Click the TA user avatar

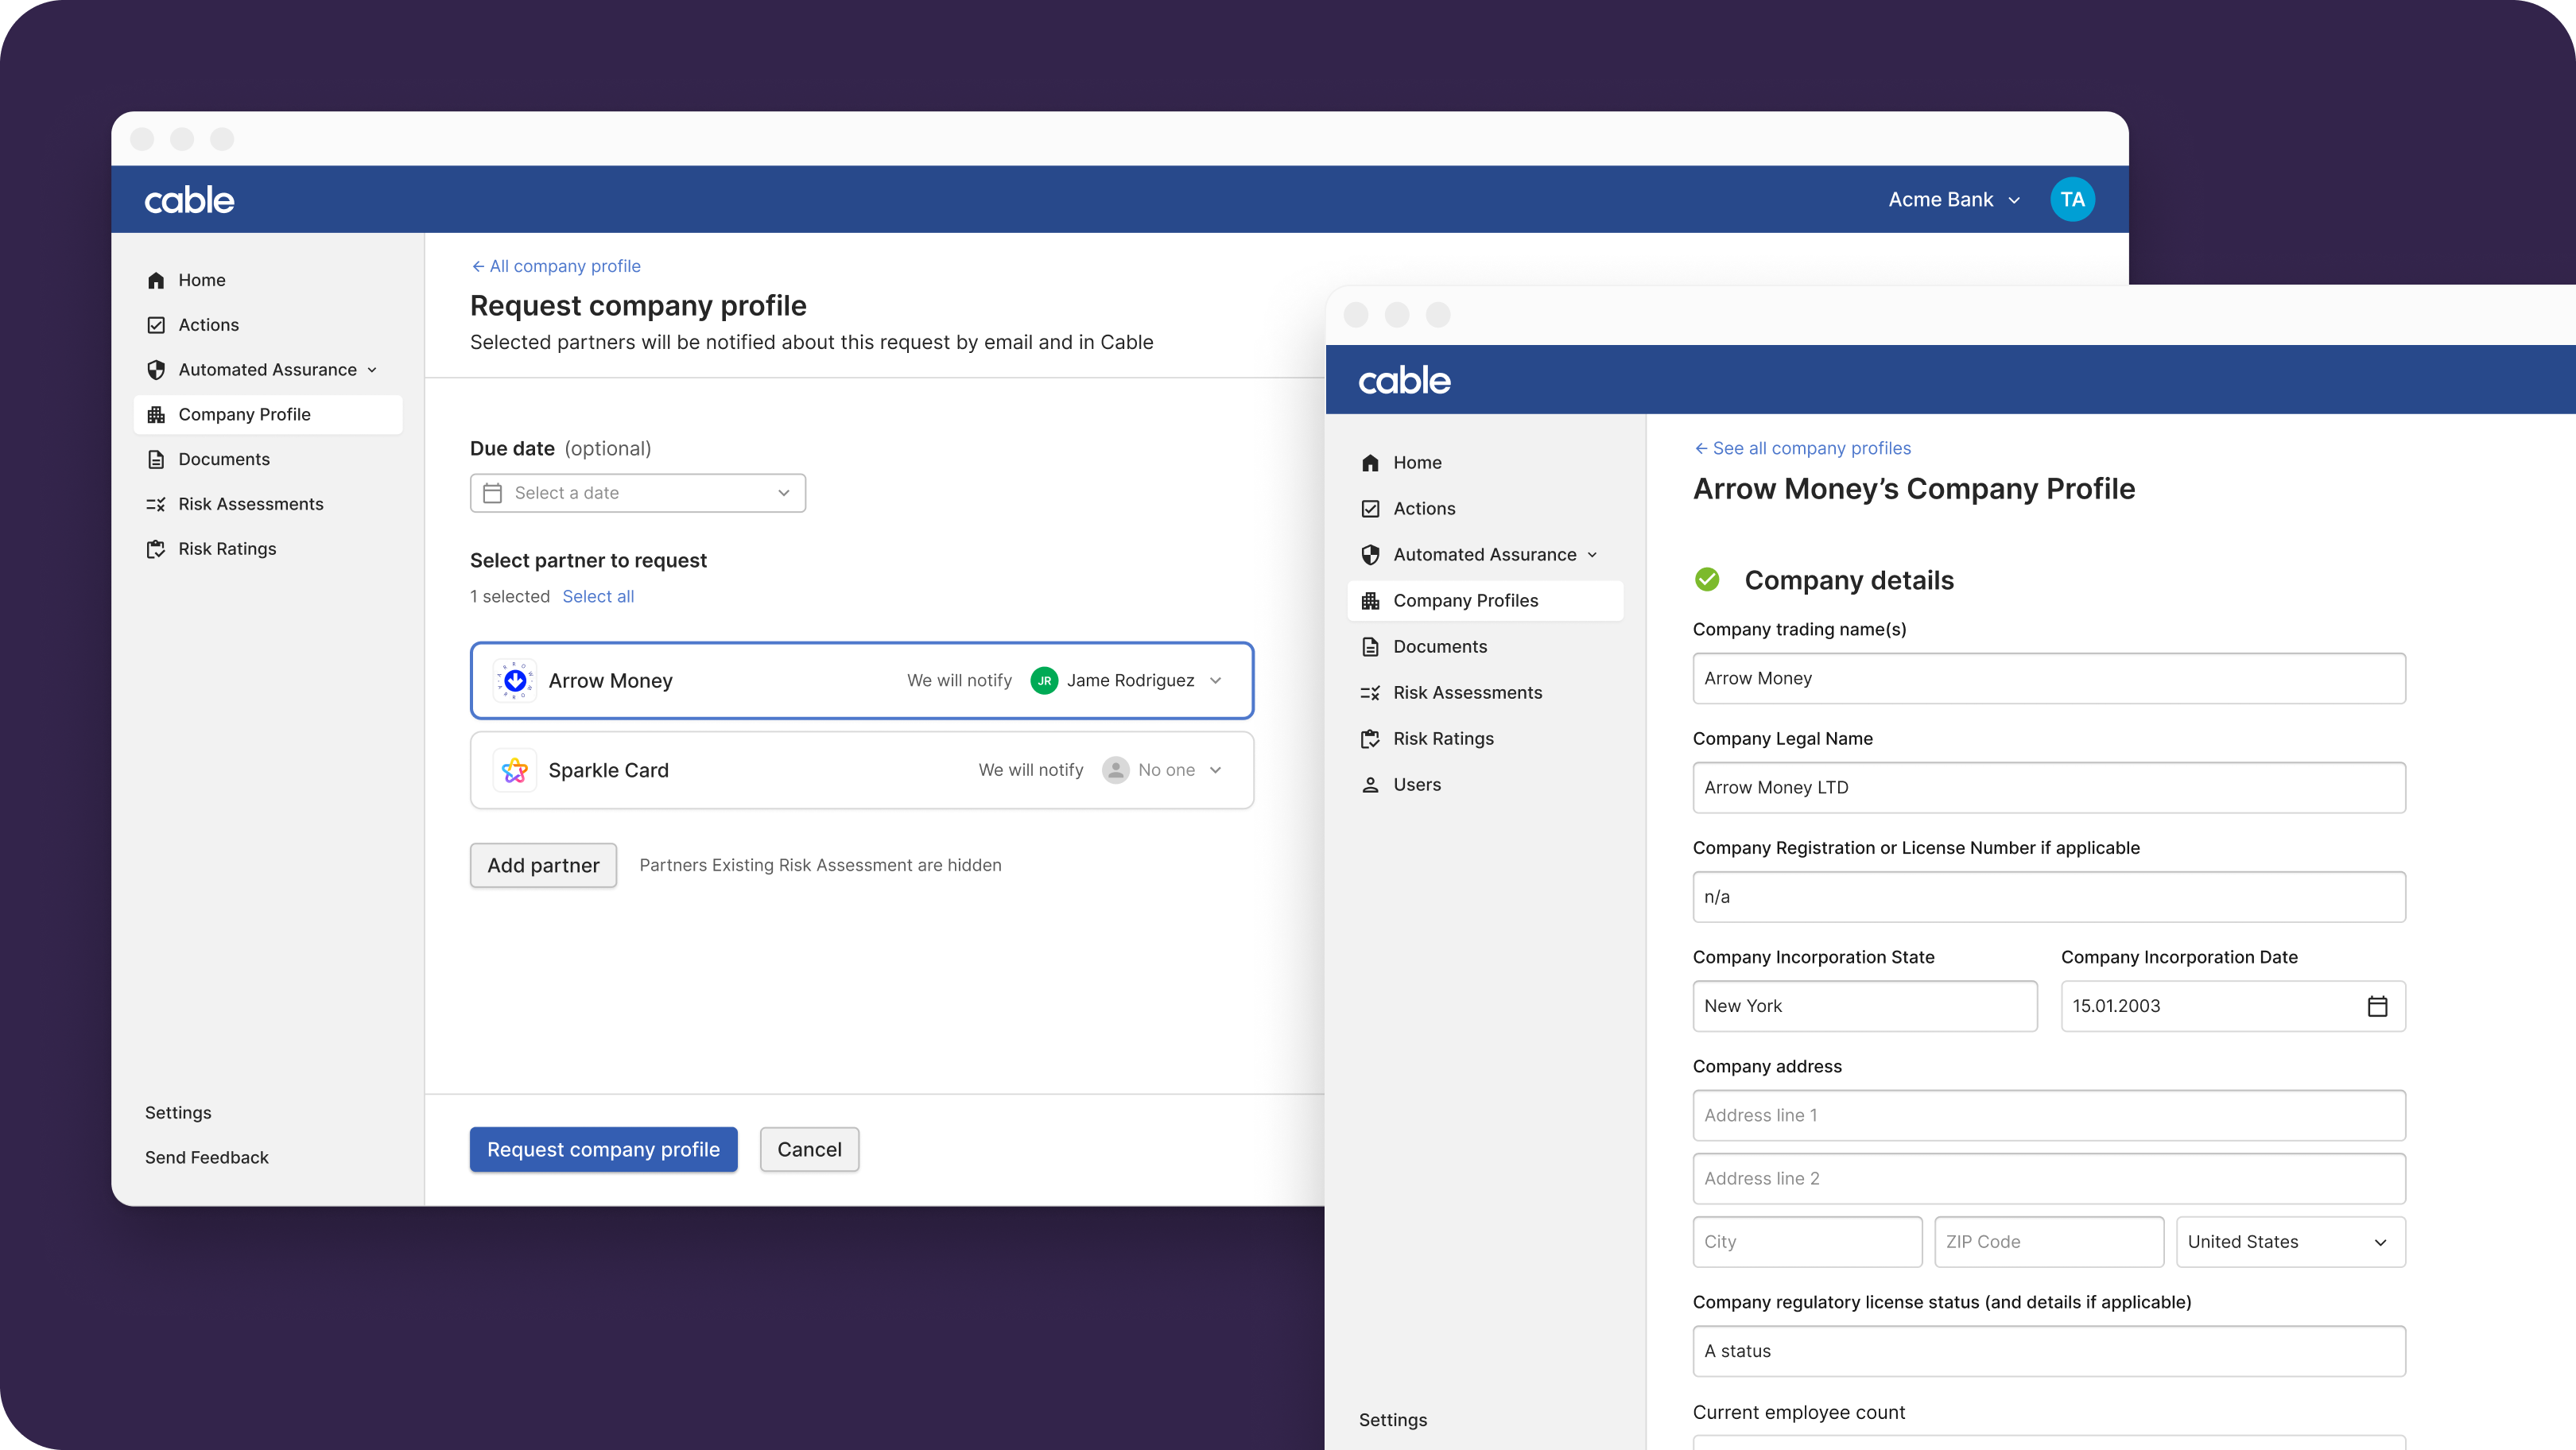pos(2072,199)
